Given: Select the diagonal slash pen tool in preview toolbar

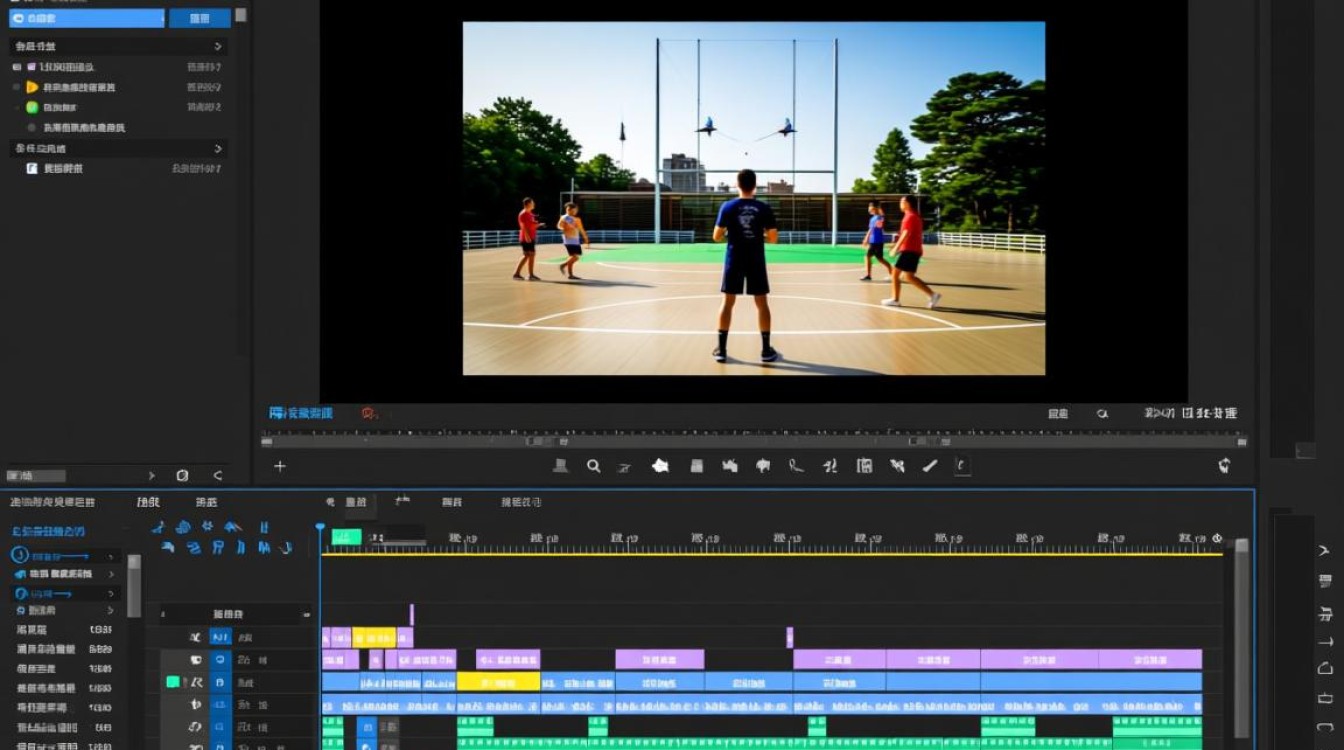Looking at the screenshot, I should [x=930, y=465].
